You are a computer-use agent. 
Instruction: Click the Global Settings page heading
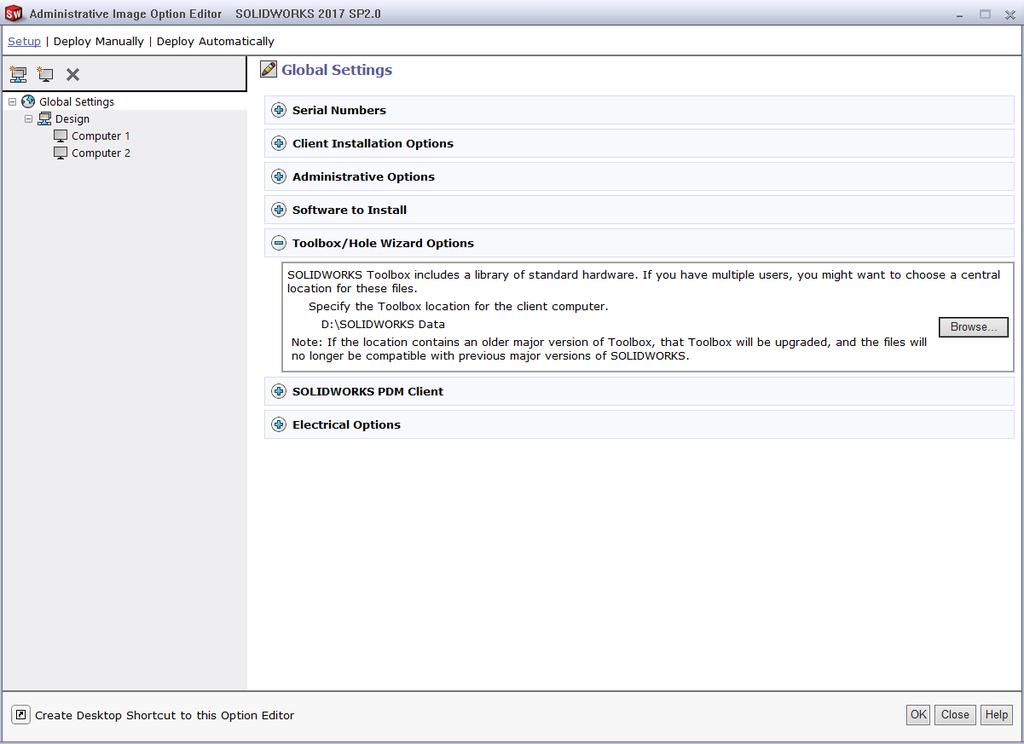(x=336, y=70)
